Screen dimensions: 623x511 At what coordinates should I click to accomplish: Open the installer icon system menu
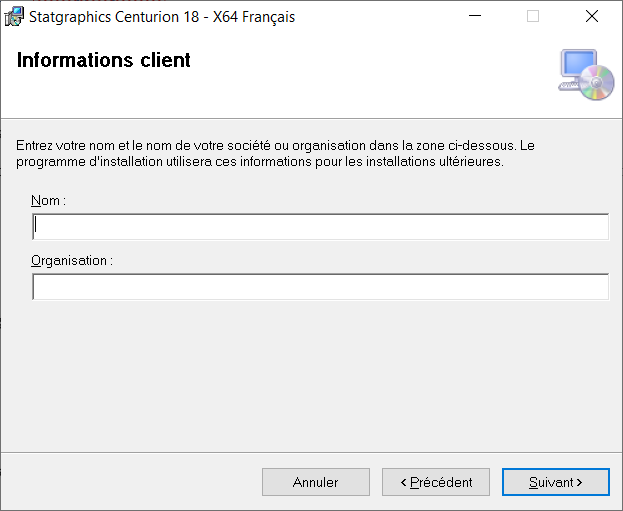14,17
